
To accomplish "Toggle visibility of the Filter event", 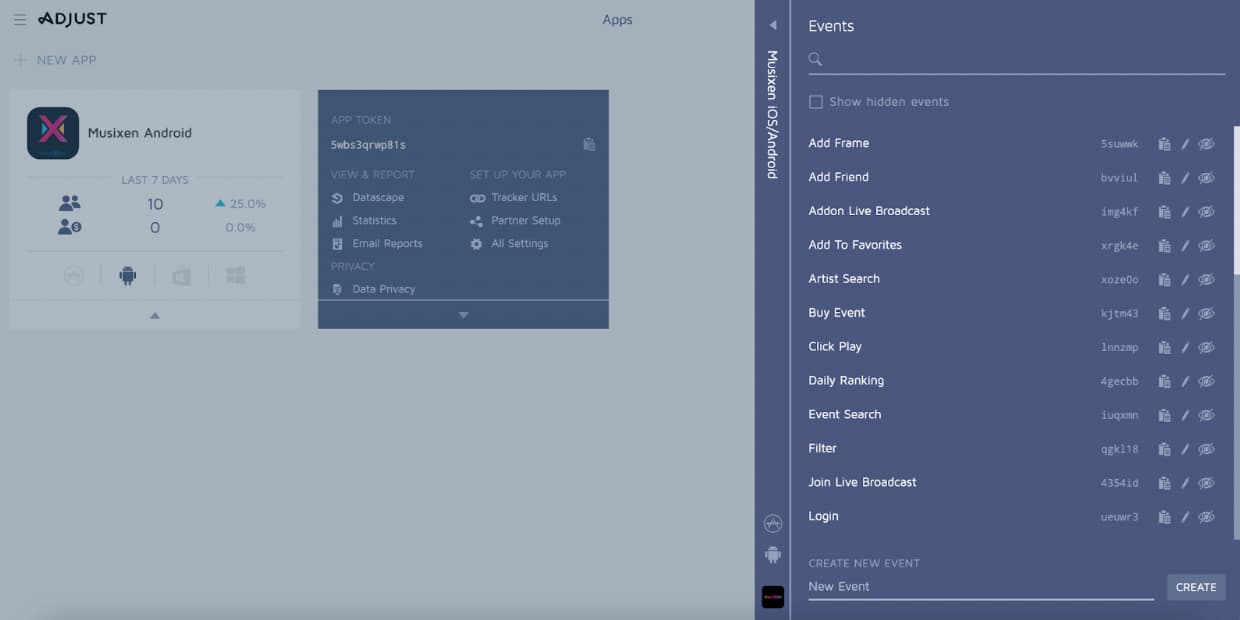I will point(1207,450).
